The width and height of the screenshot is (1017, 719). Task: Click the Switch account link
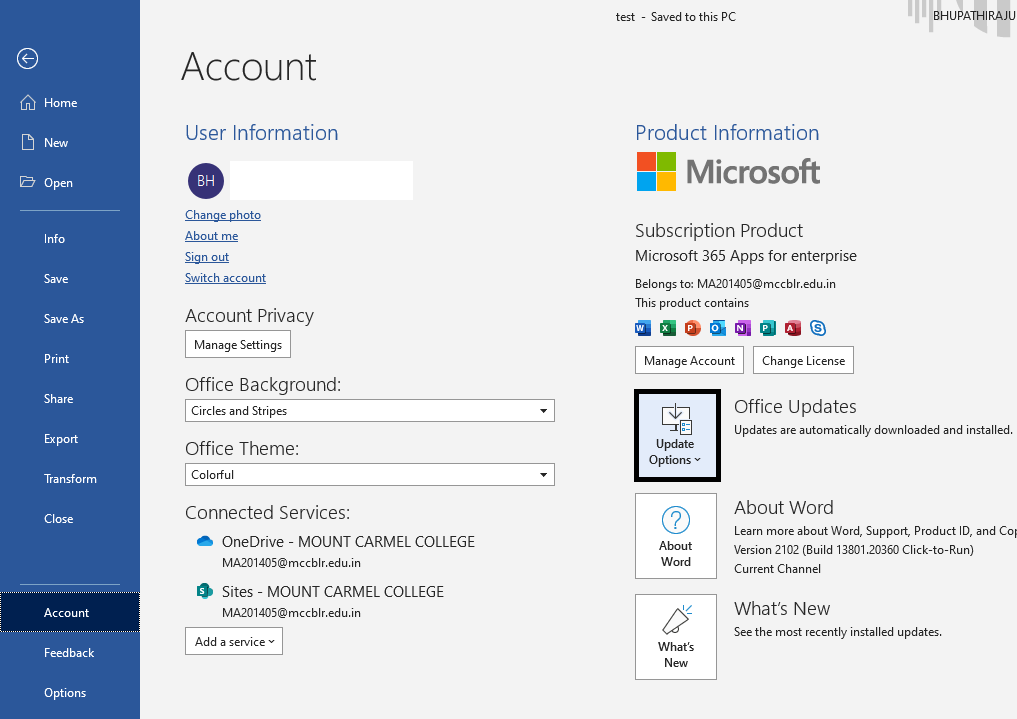(x=225, y=277)
